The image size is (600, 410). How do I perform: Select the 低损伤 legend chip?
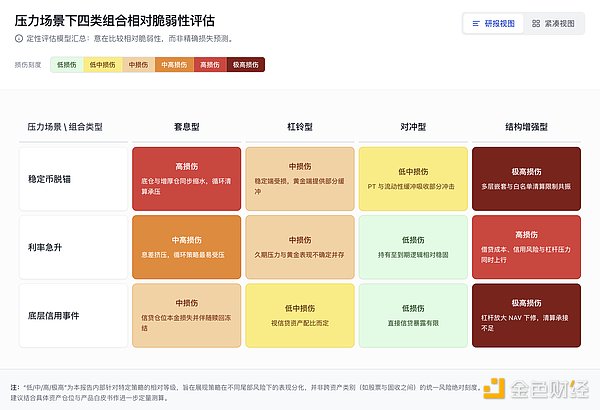[68, 65]
